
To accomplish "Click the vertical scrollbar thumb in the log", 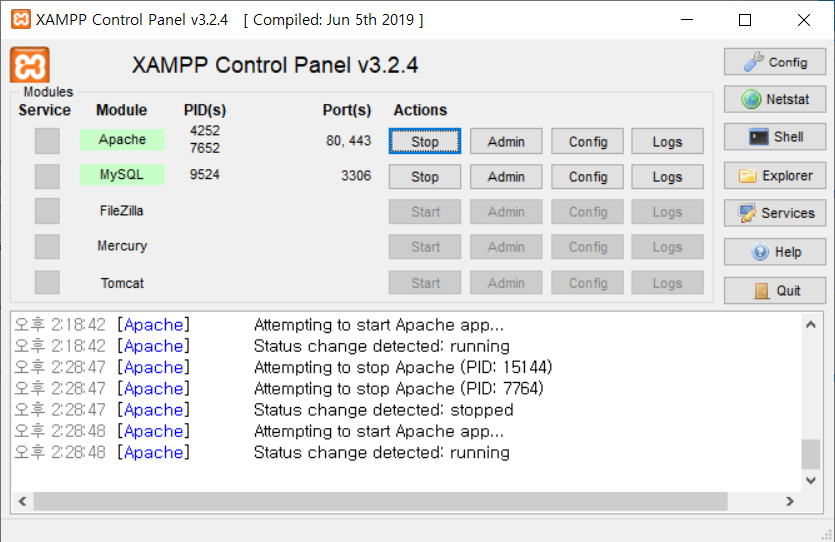I will coord(811,454).
